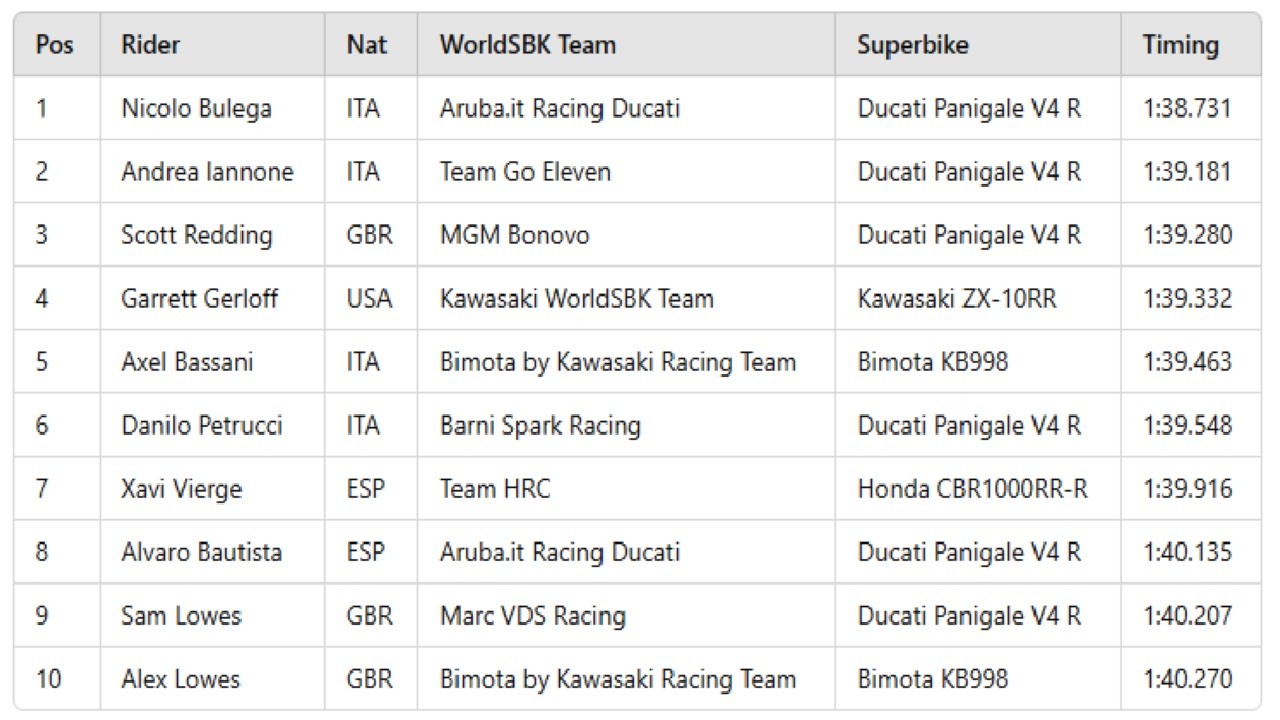The height and width of the screenshot is (720, 1280).
Task: Click Garrett Gerloff's name cell
Action: tap(199, 298)
